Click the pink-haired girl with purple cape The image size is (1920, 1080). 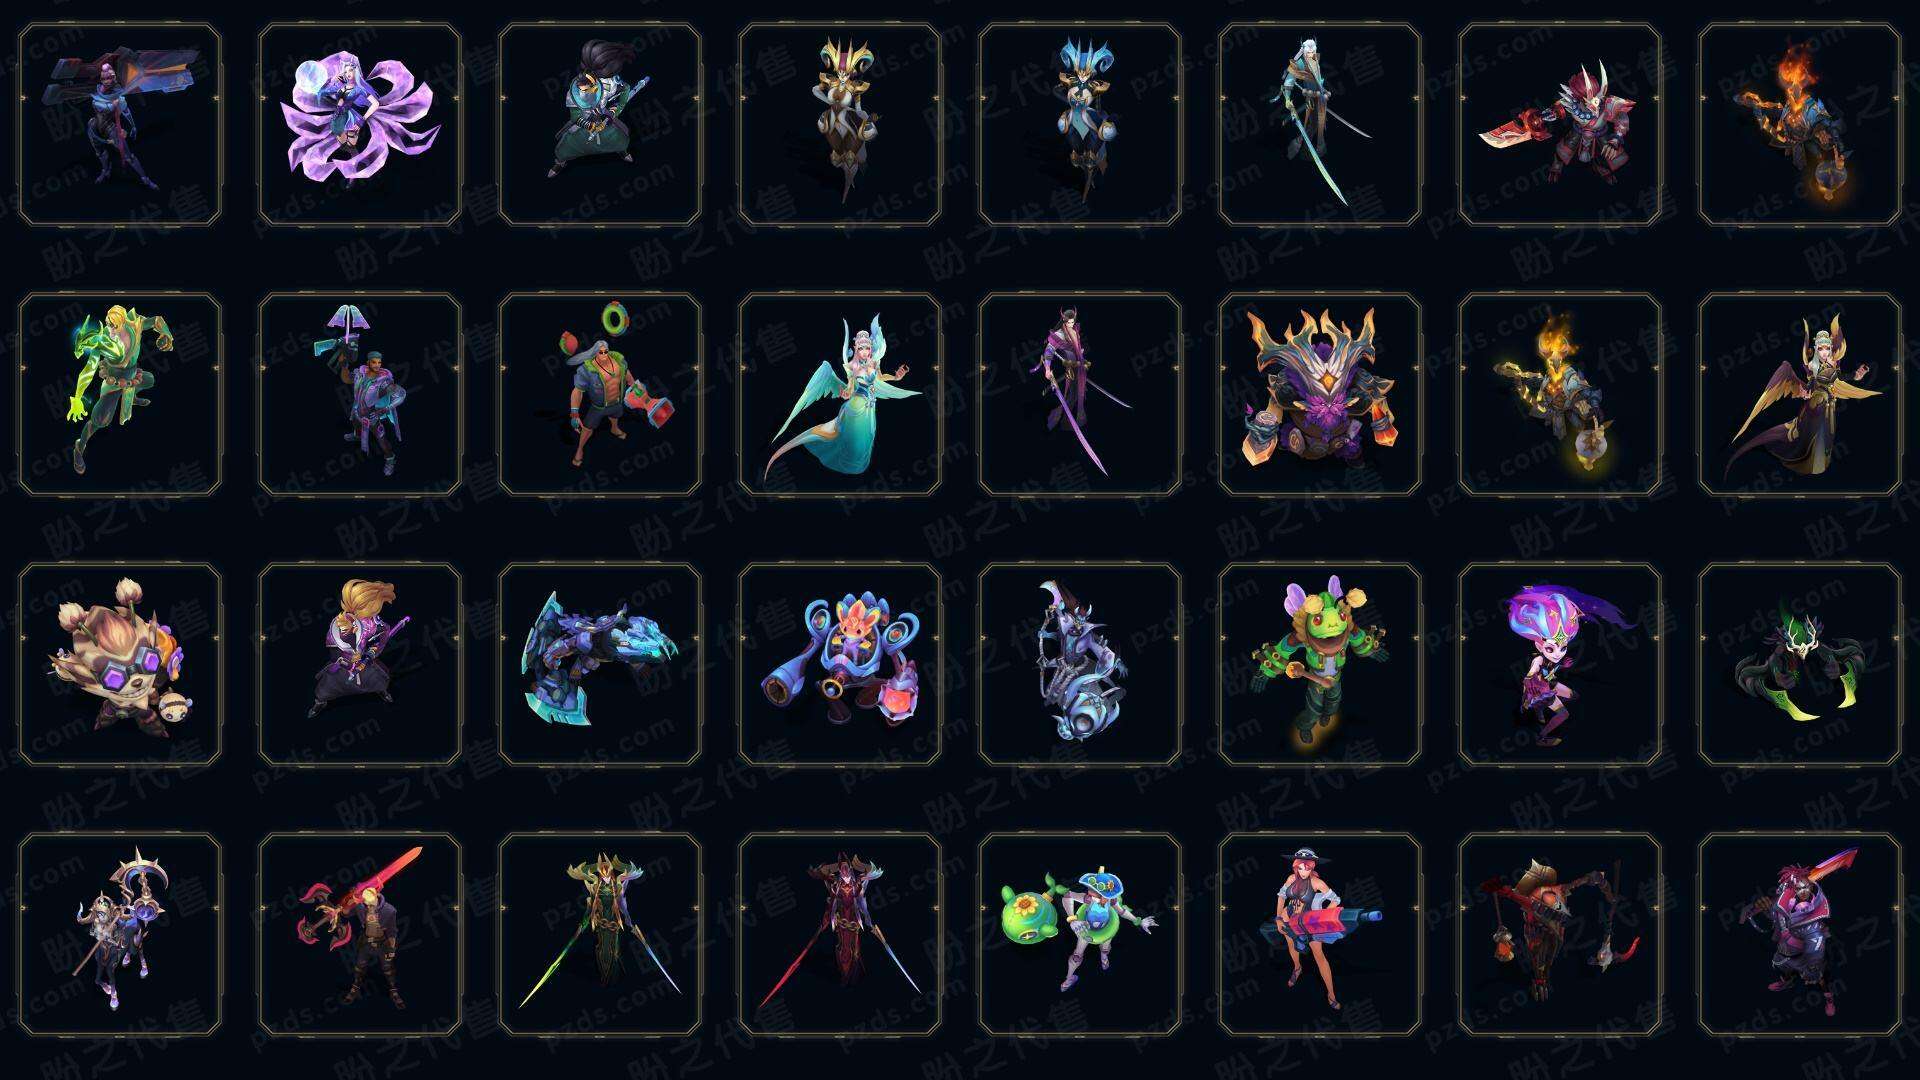pos(1560,664)
